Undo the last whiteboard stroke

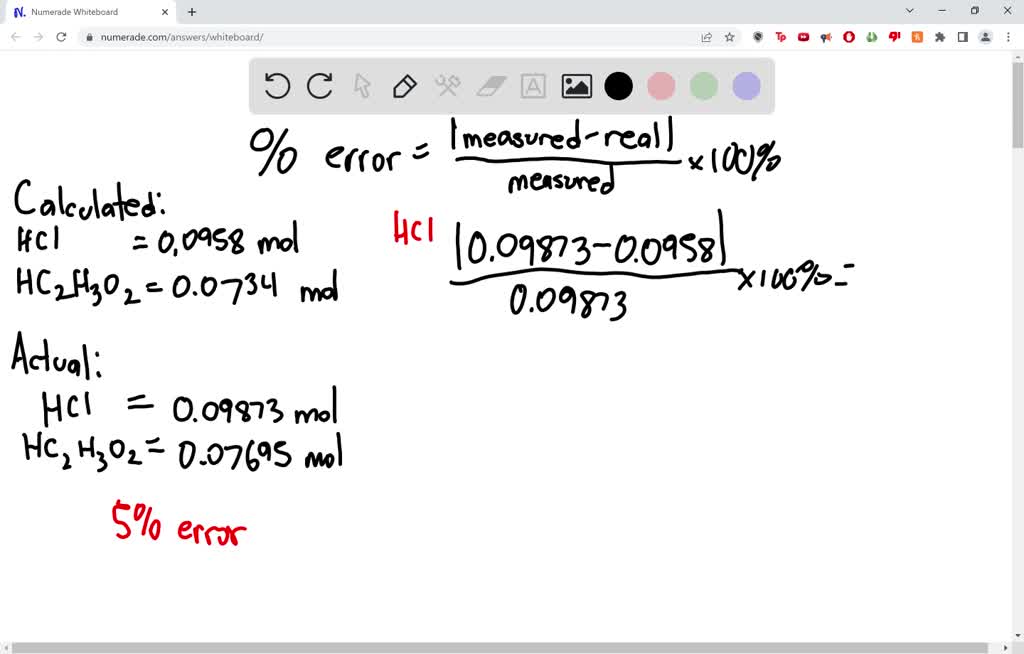pos(277,86)
